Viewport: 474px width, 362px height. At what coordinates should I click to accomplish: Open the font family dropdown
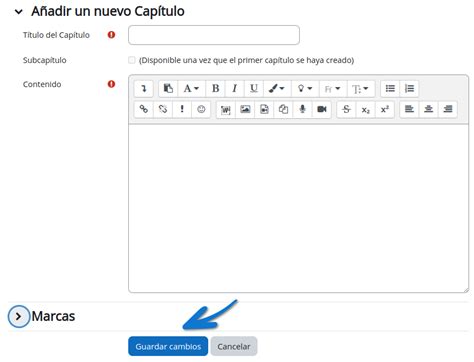pos(333,89)
